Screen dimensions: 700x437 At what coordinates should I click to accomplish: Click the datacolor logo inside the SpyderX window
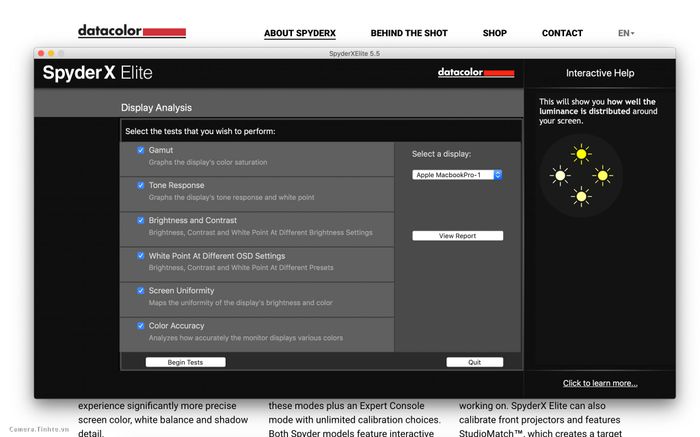click(476, 72)
